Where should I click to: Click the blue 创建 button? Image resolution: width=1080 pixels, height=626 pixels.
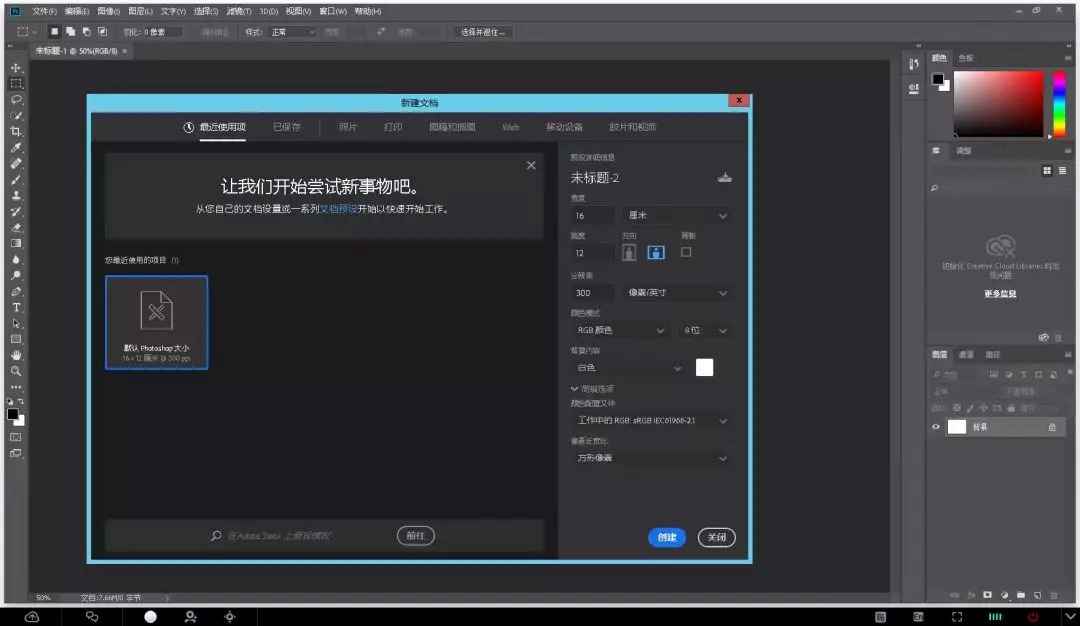coord(666,537)
